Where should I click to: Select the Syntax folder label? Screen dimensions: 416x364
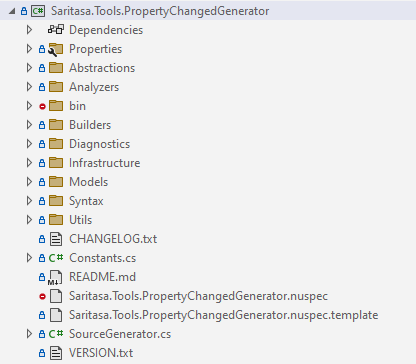point(86,201)
